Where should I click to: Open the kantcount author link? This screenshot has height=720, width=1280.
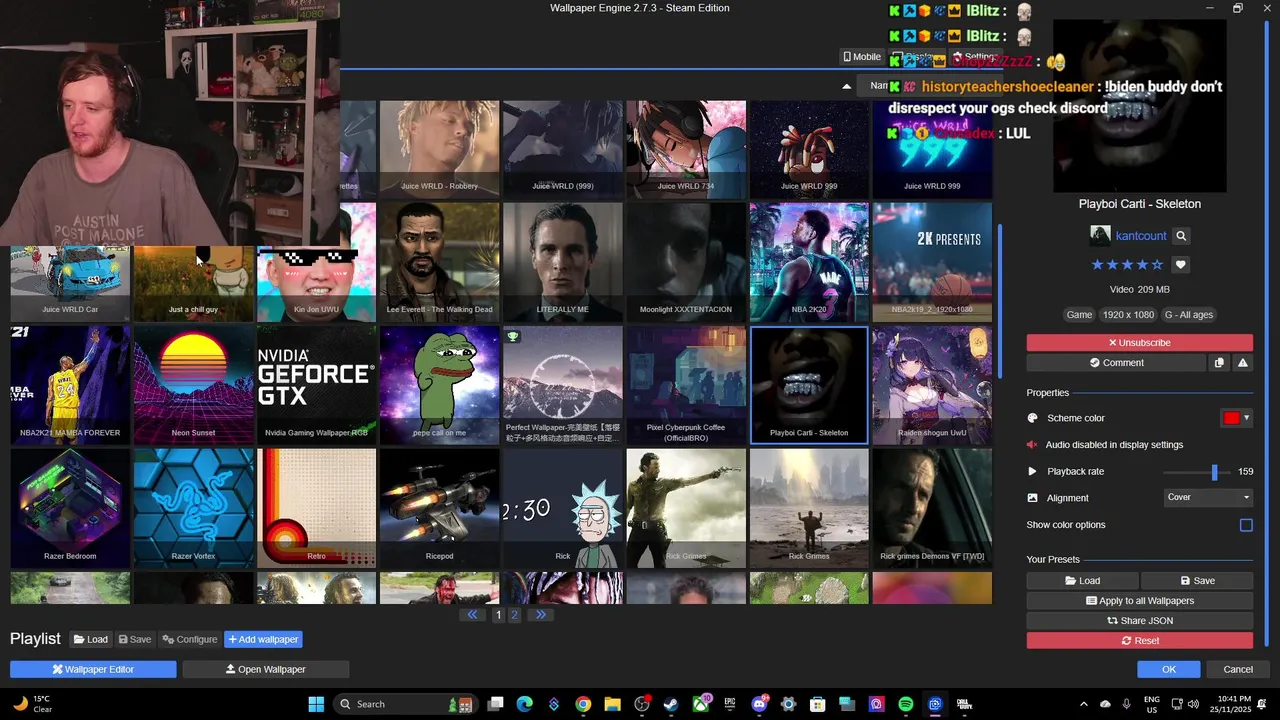1140,236
